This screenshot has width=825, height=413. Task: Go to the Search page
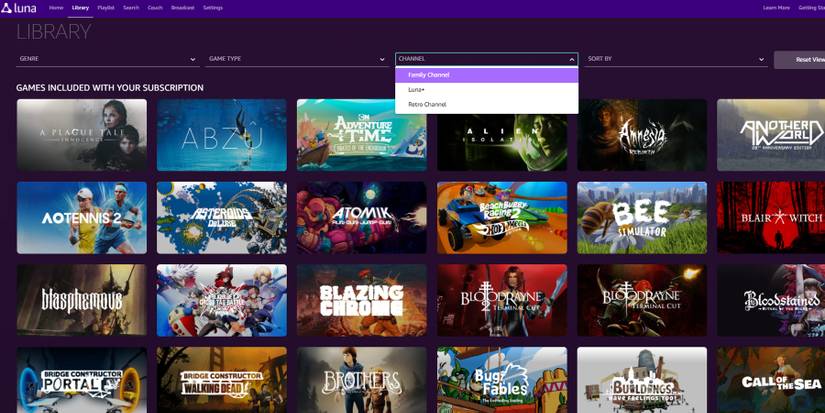[131, 8]
